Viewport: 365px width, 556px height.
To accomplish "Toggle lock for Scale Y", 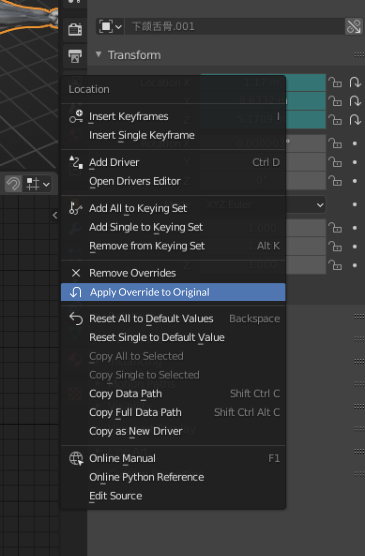I will pos(335,246).
